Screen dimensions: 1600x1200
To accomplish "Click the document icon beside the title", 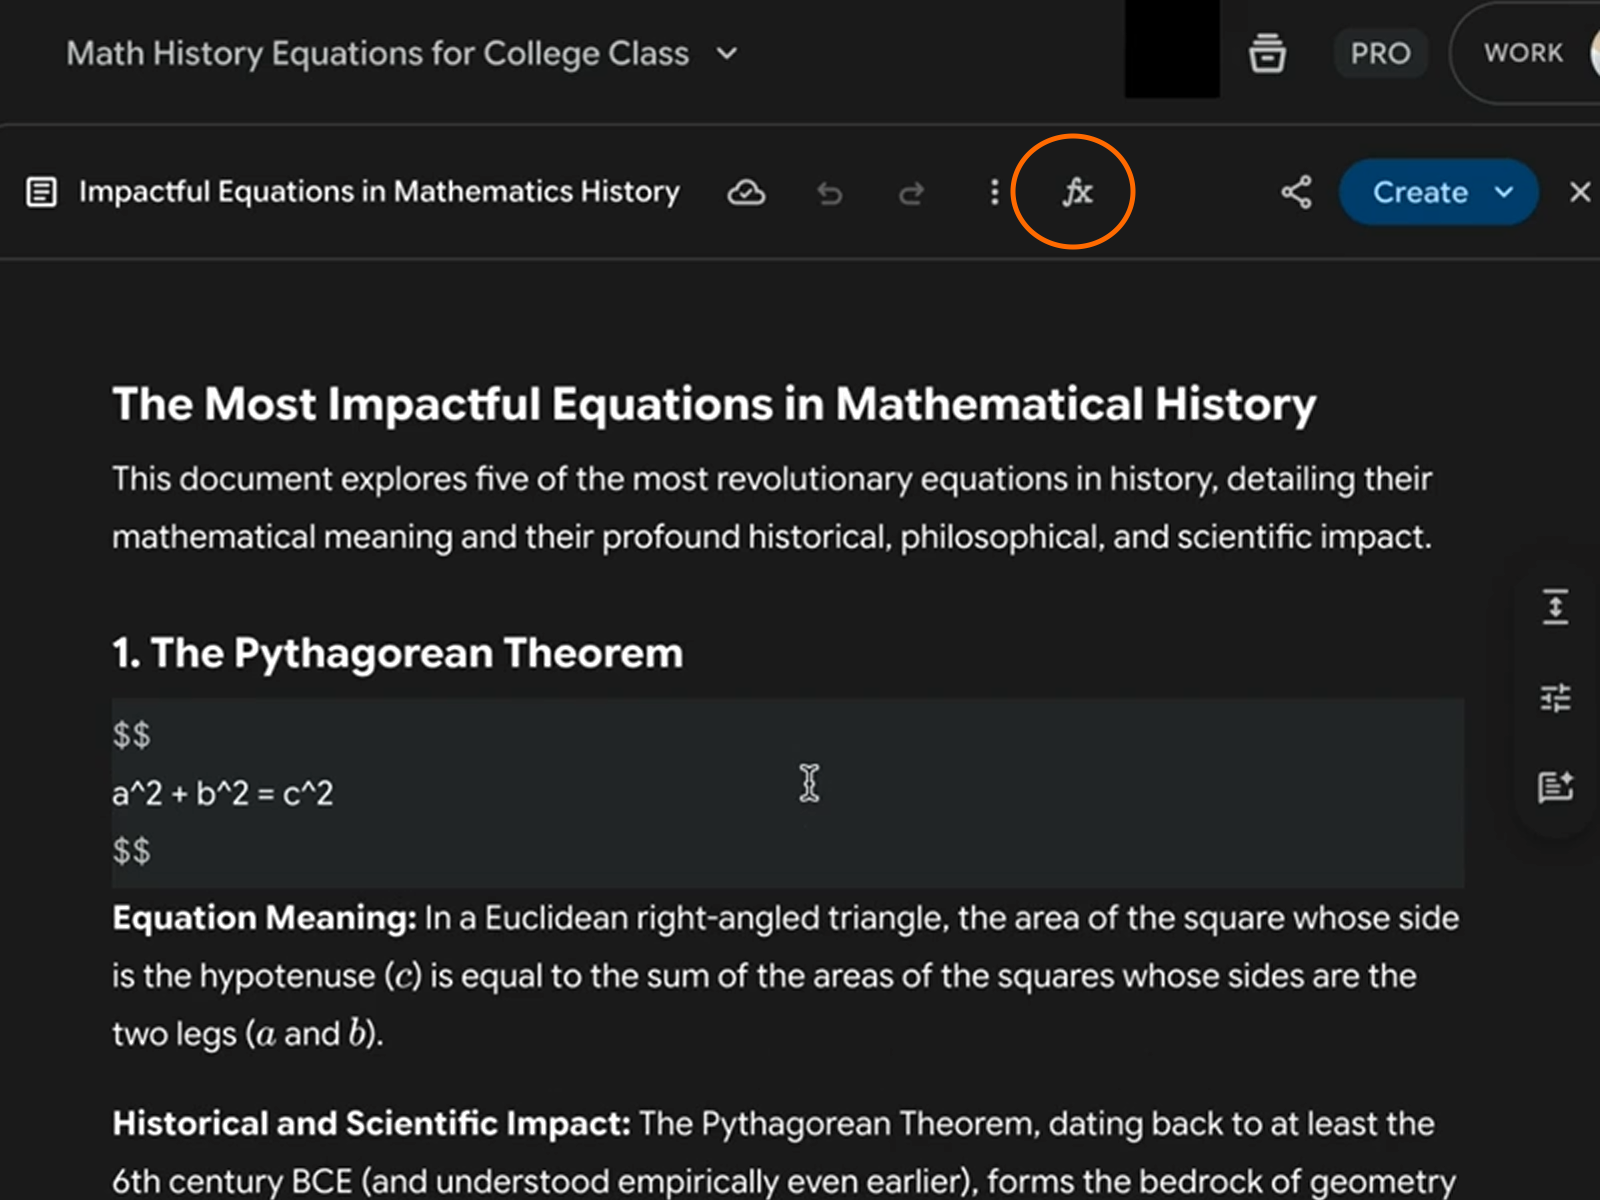I will (x=41, y=192).
